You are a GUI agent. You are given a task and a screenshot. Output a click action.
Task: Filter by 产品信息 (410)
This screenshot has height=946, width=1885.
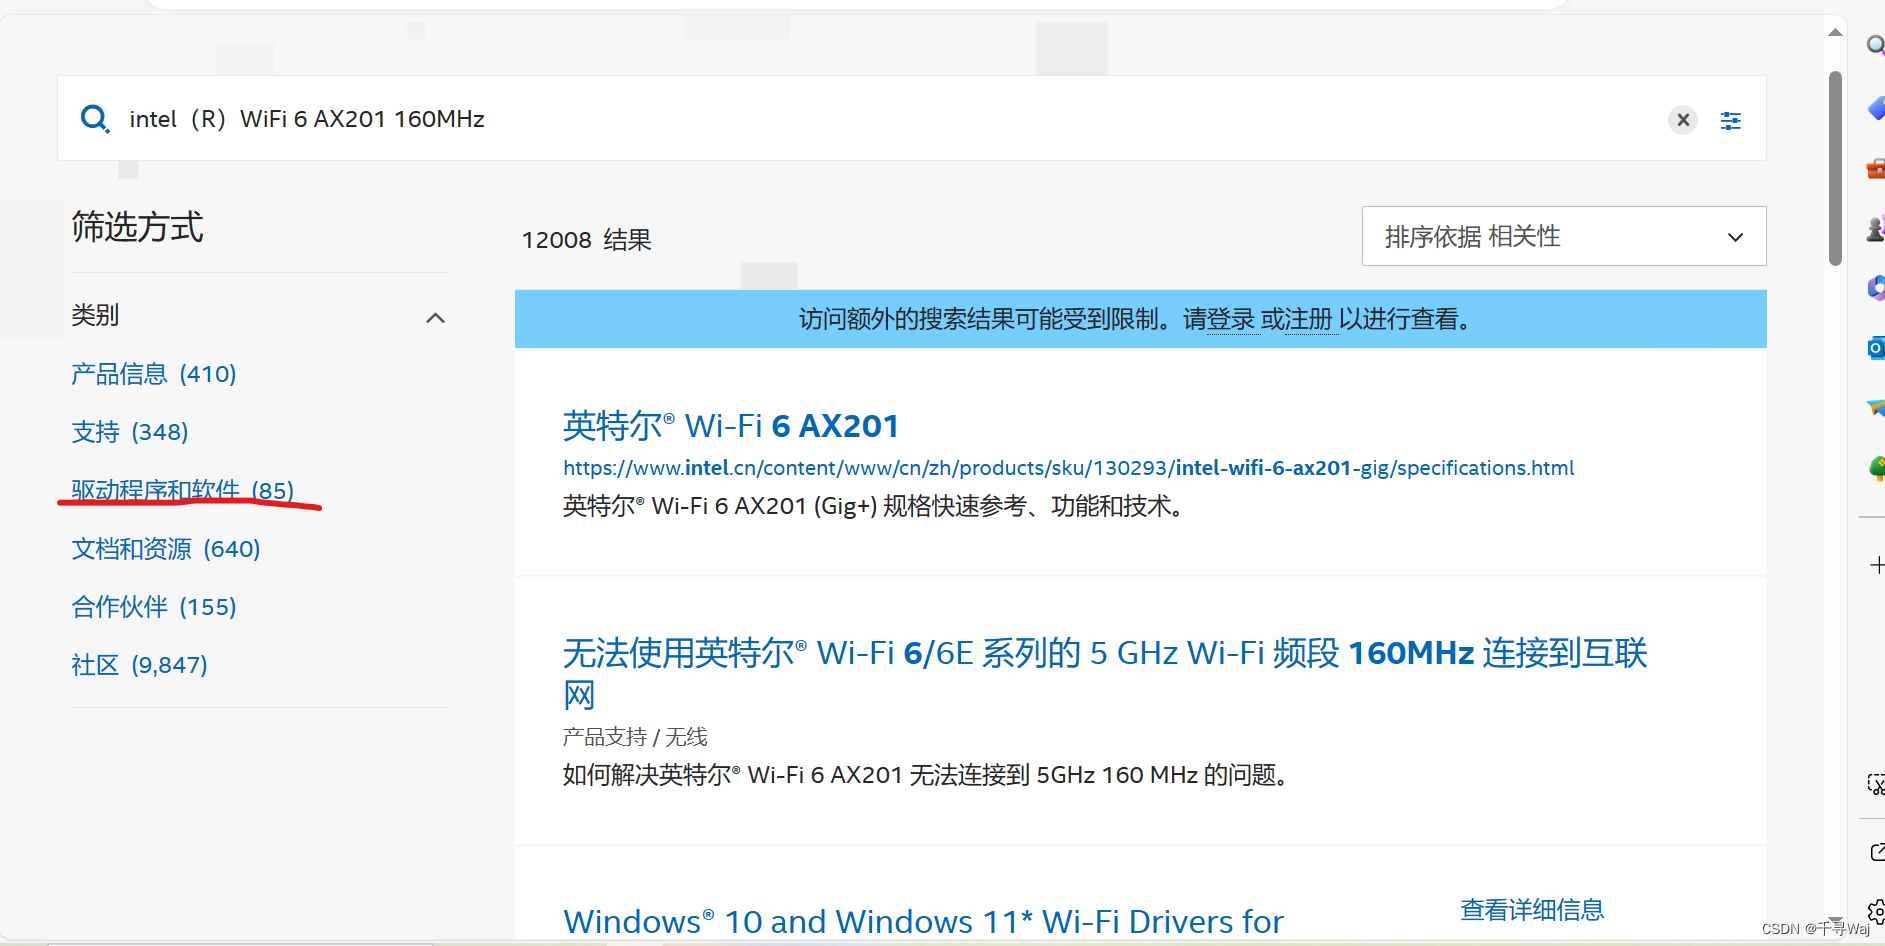click(154, 374)
